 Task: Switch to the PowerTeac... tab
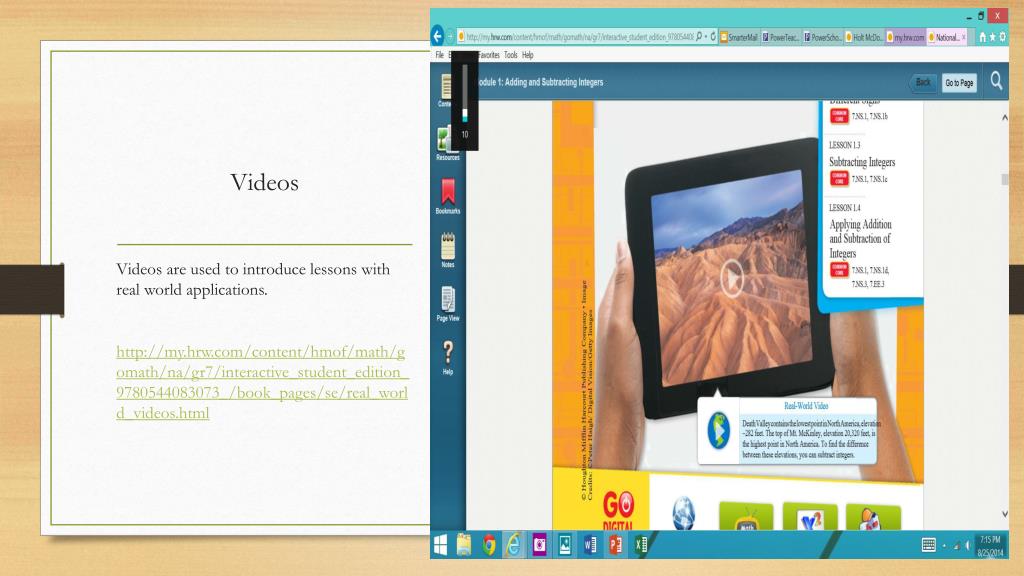[781, 38]
